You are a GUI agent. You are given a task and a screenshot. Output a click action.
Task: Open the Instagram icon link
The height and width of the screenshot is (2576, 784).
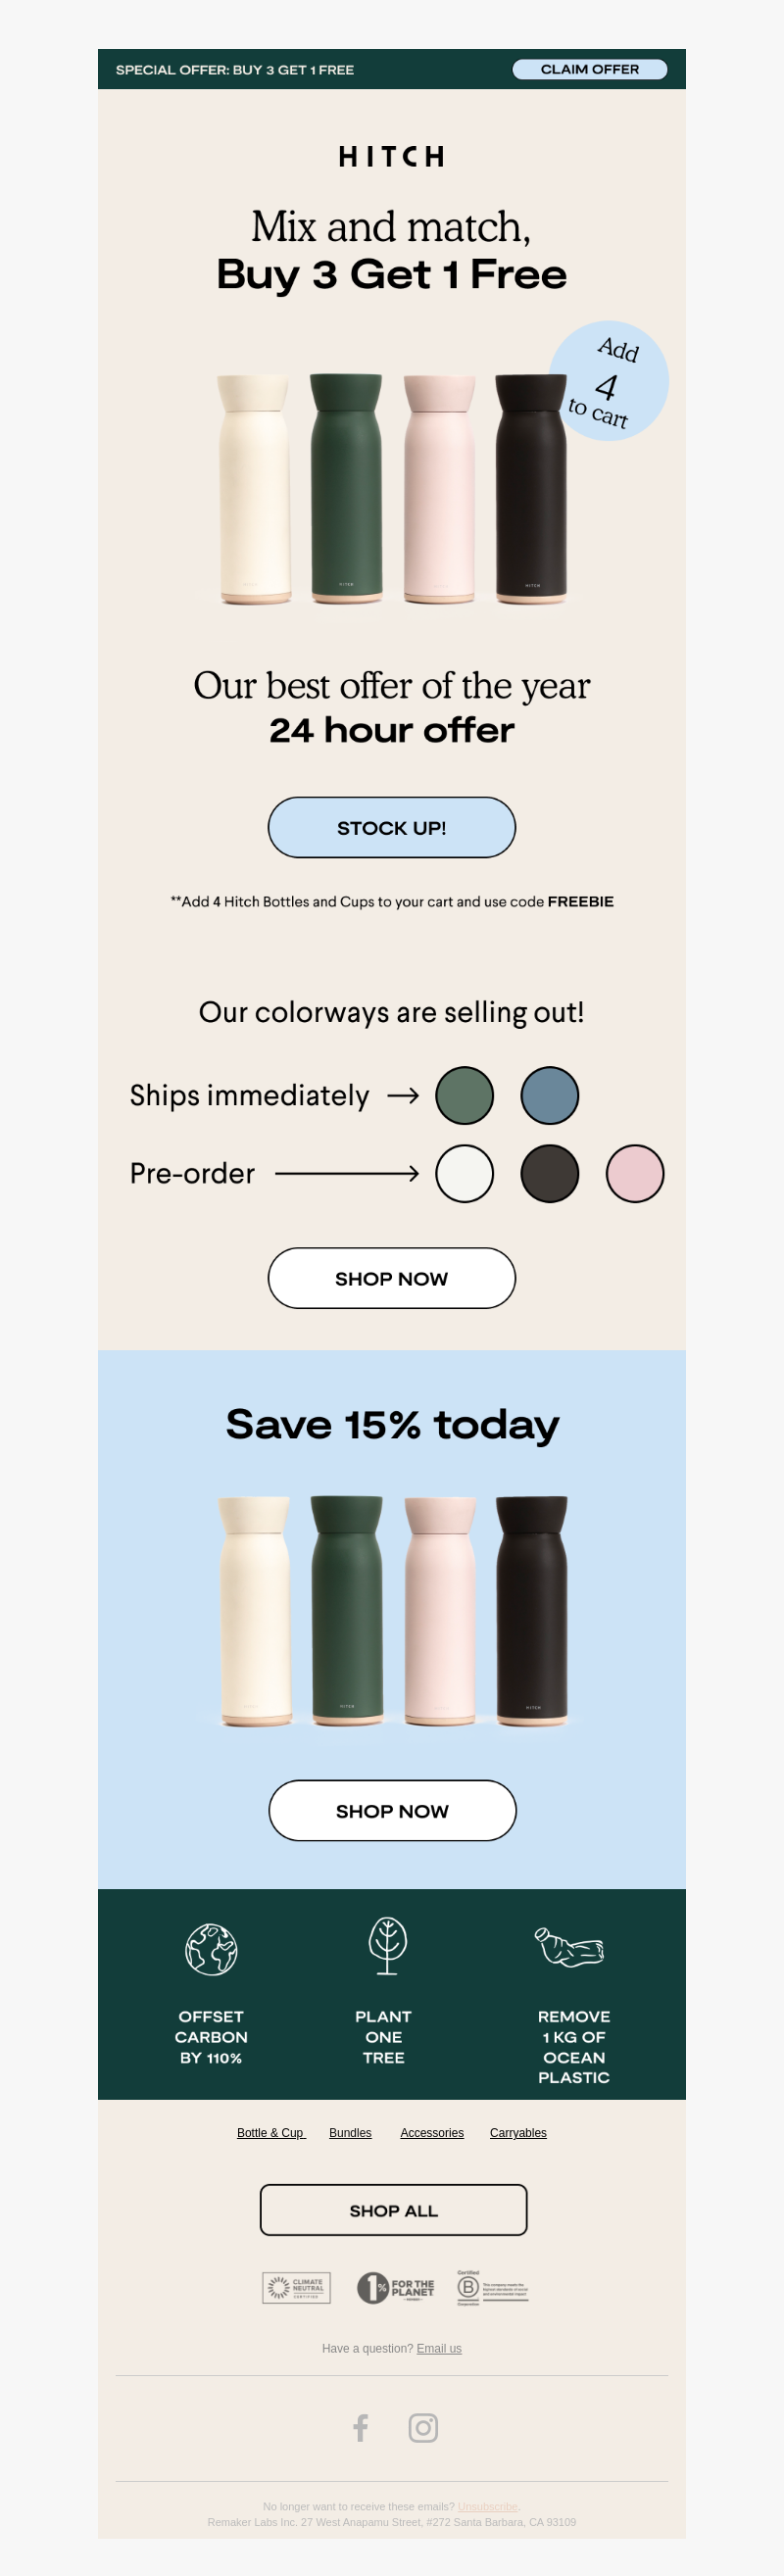pos(423,2428)
